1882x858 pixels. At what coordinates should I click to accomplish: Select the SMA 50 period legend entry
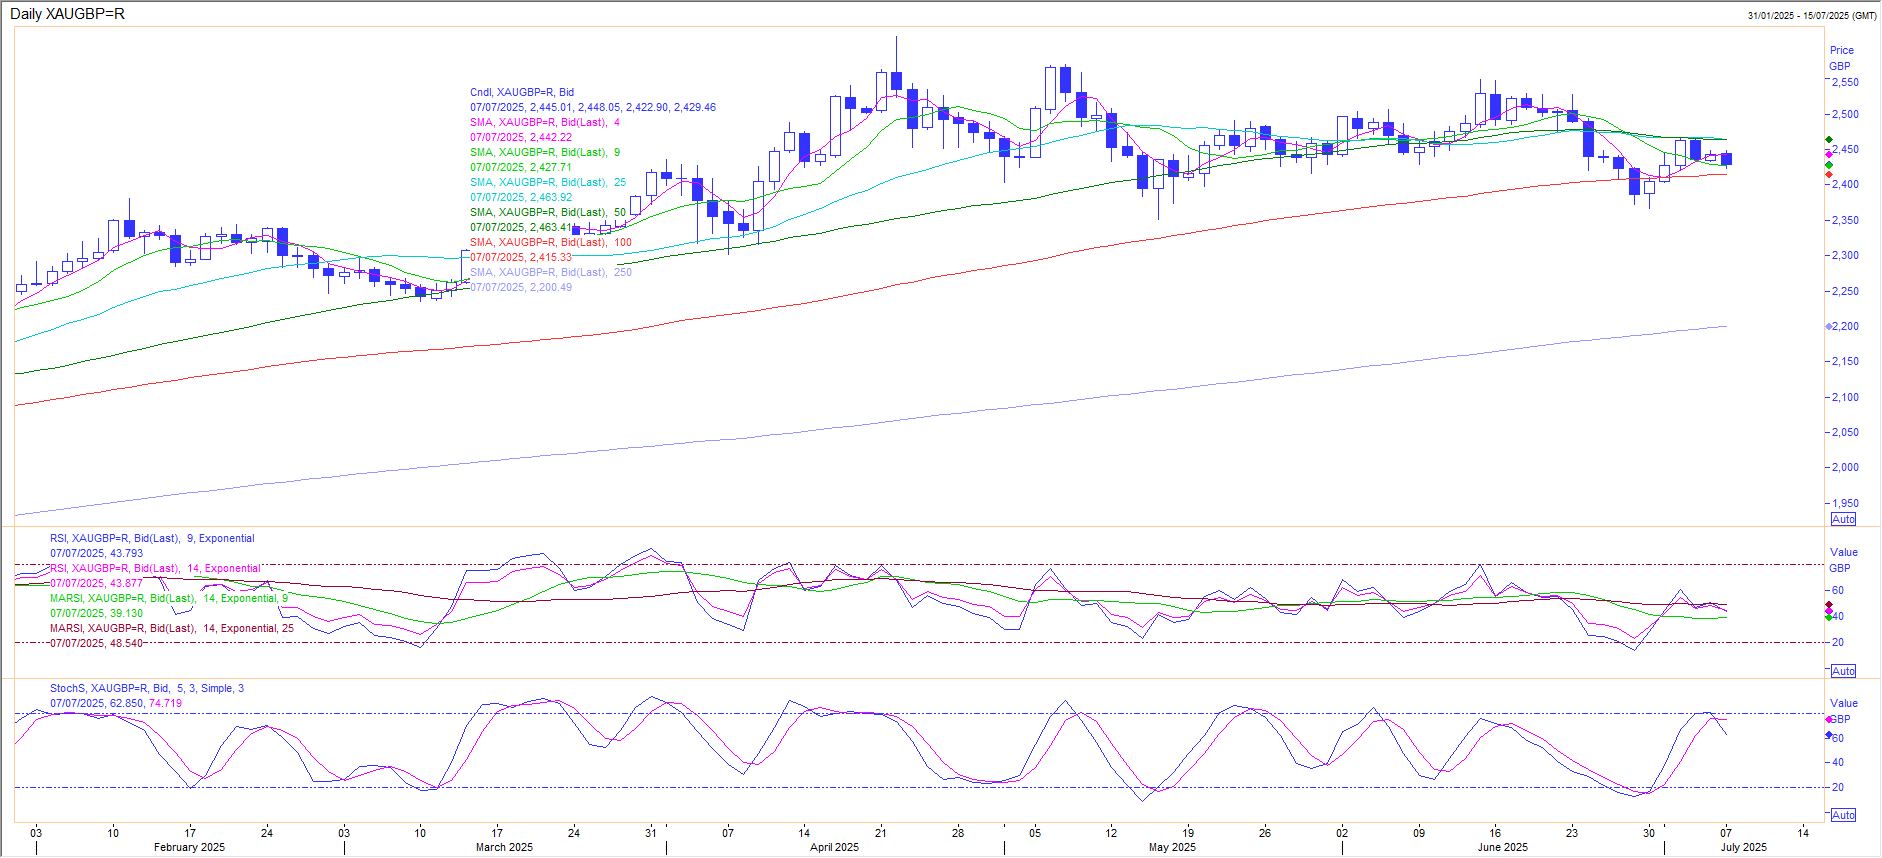pos(548,212)
